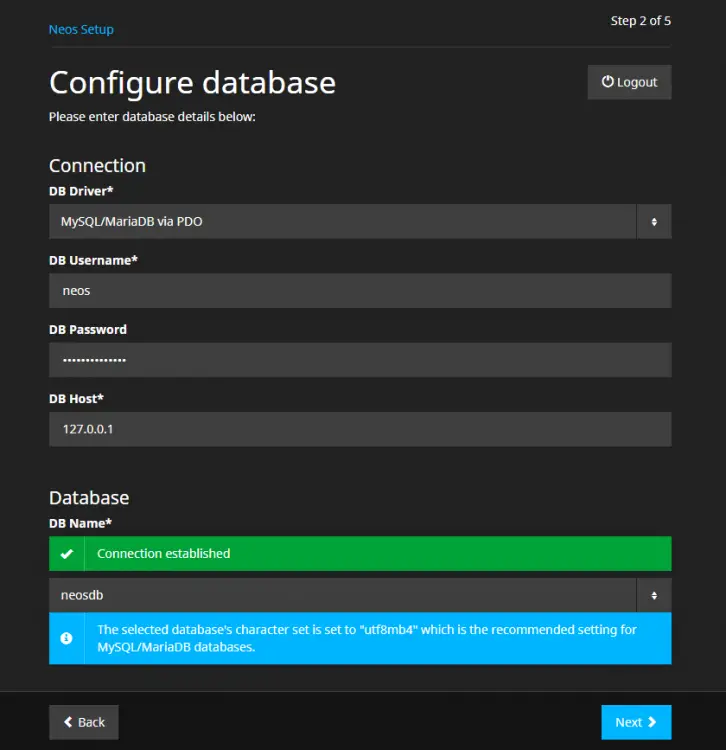Open the Neos Setup link

point(81,29)
